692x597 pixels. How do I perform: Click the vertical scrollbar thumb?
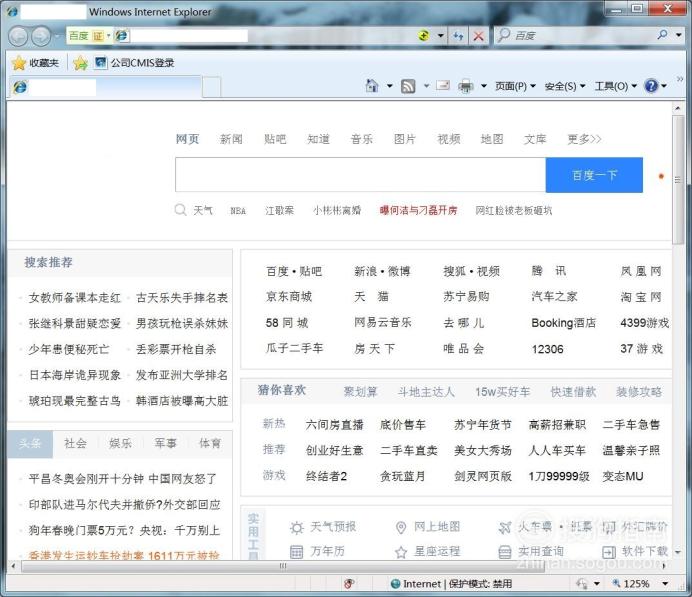pos(677,180)
